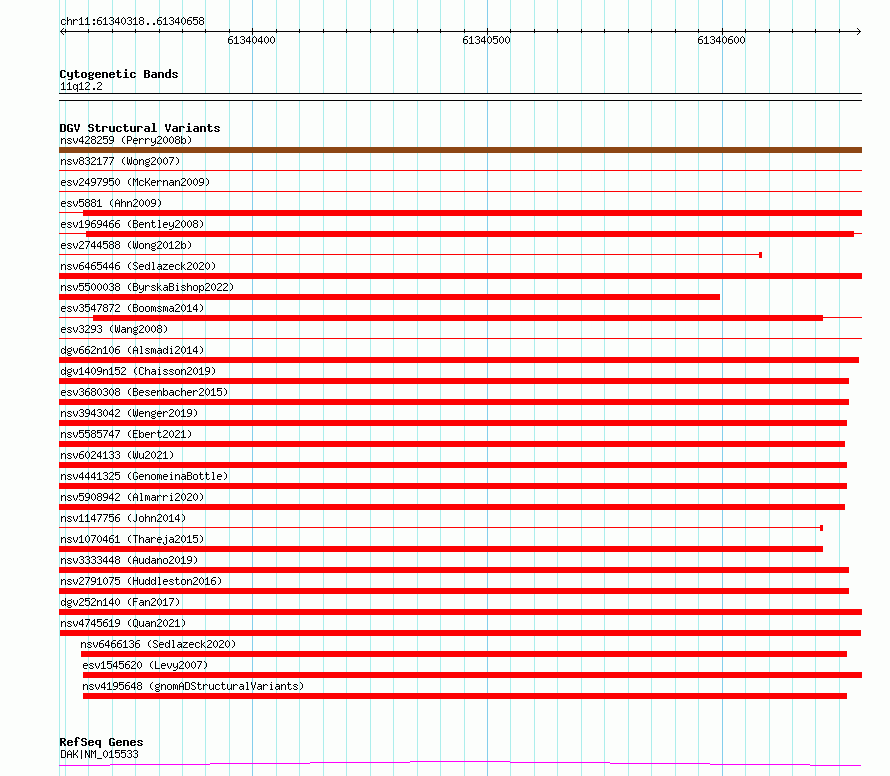Select the nsv428259 (Perry2008b) variant label
890x776 pixels.
[126, 140]
